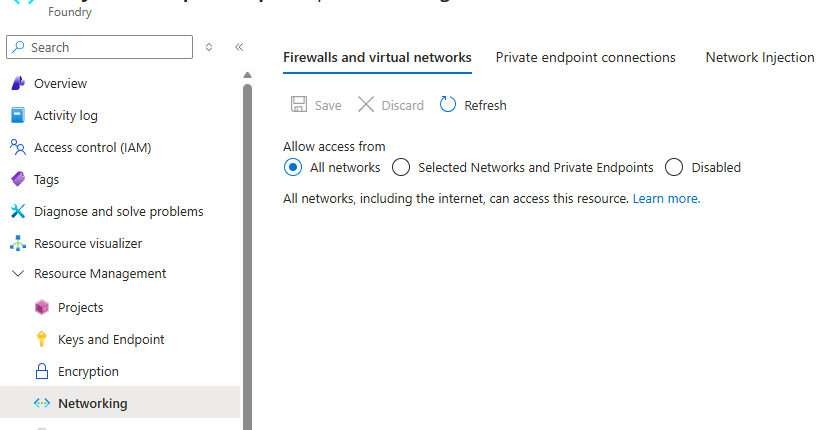
Task: Click the Access control (IAM) icon
Action: point(17,148)
